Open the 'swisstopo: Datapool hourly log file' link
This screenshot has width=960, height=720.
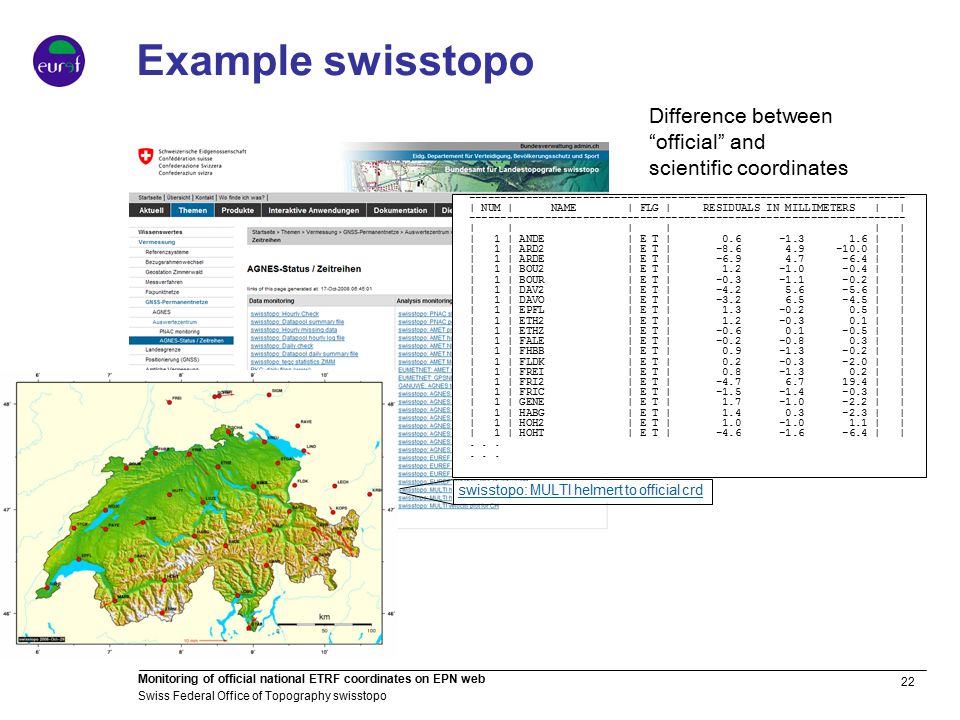[x=298, y=337]
